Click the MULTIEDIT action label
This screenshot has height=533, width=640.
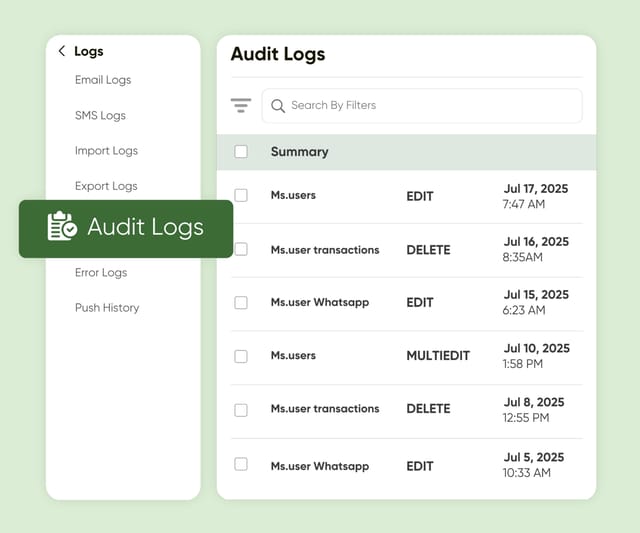point(438,356)
